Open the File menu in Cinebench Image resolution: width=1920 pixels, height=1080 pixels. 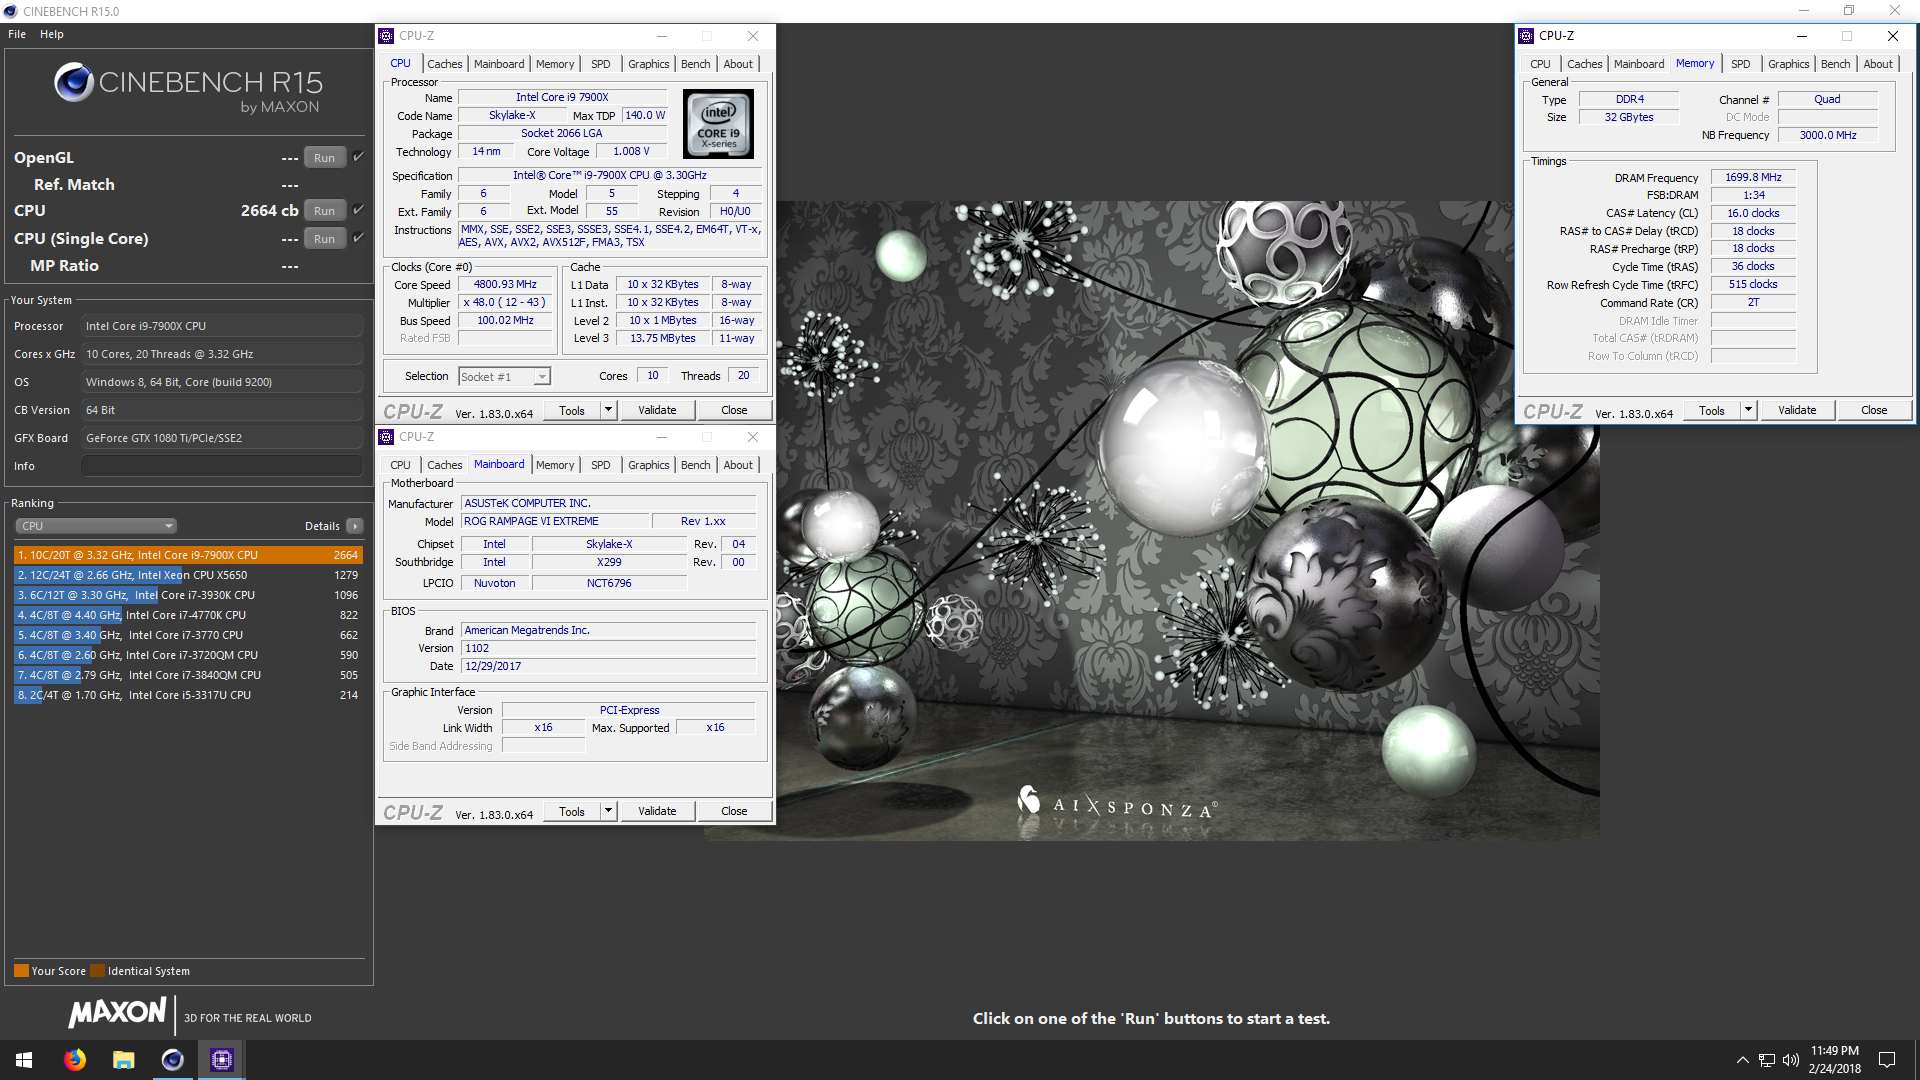coord(17,34)
